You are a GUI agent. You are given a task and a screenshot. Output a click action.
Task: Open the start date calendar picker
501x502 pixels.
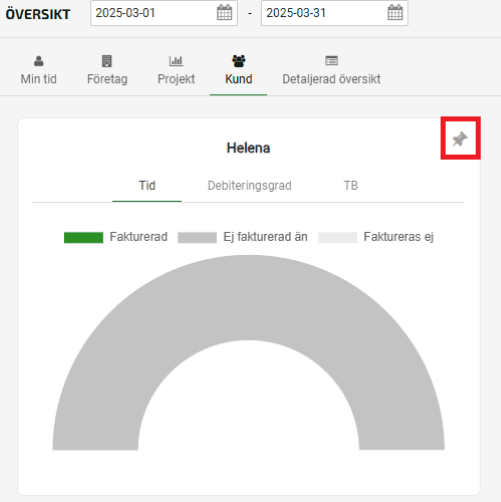pos(224,13)
